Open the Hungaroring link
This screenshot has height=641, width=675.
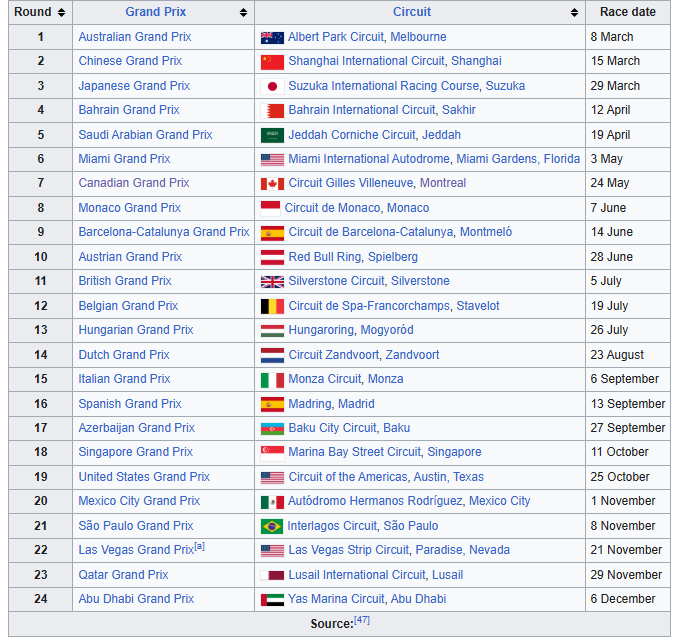[x=321, y=330]
